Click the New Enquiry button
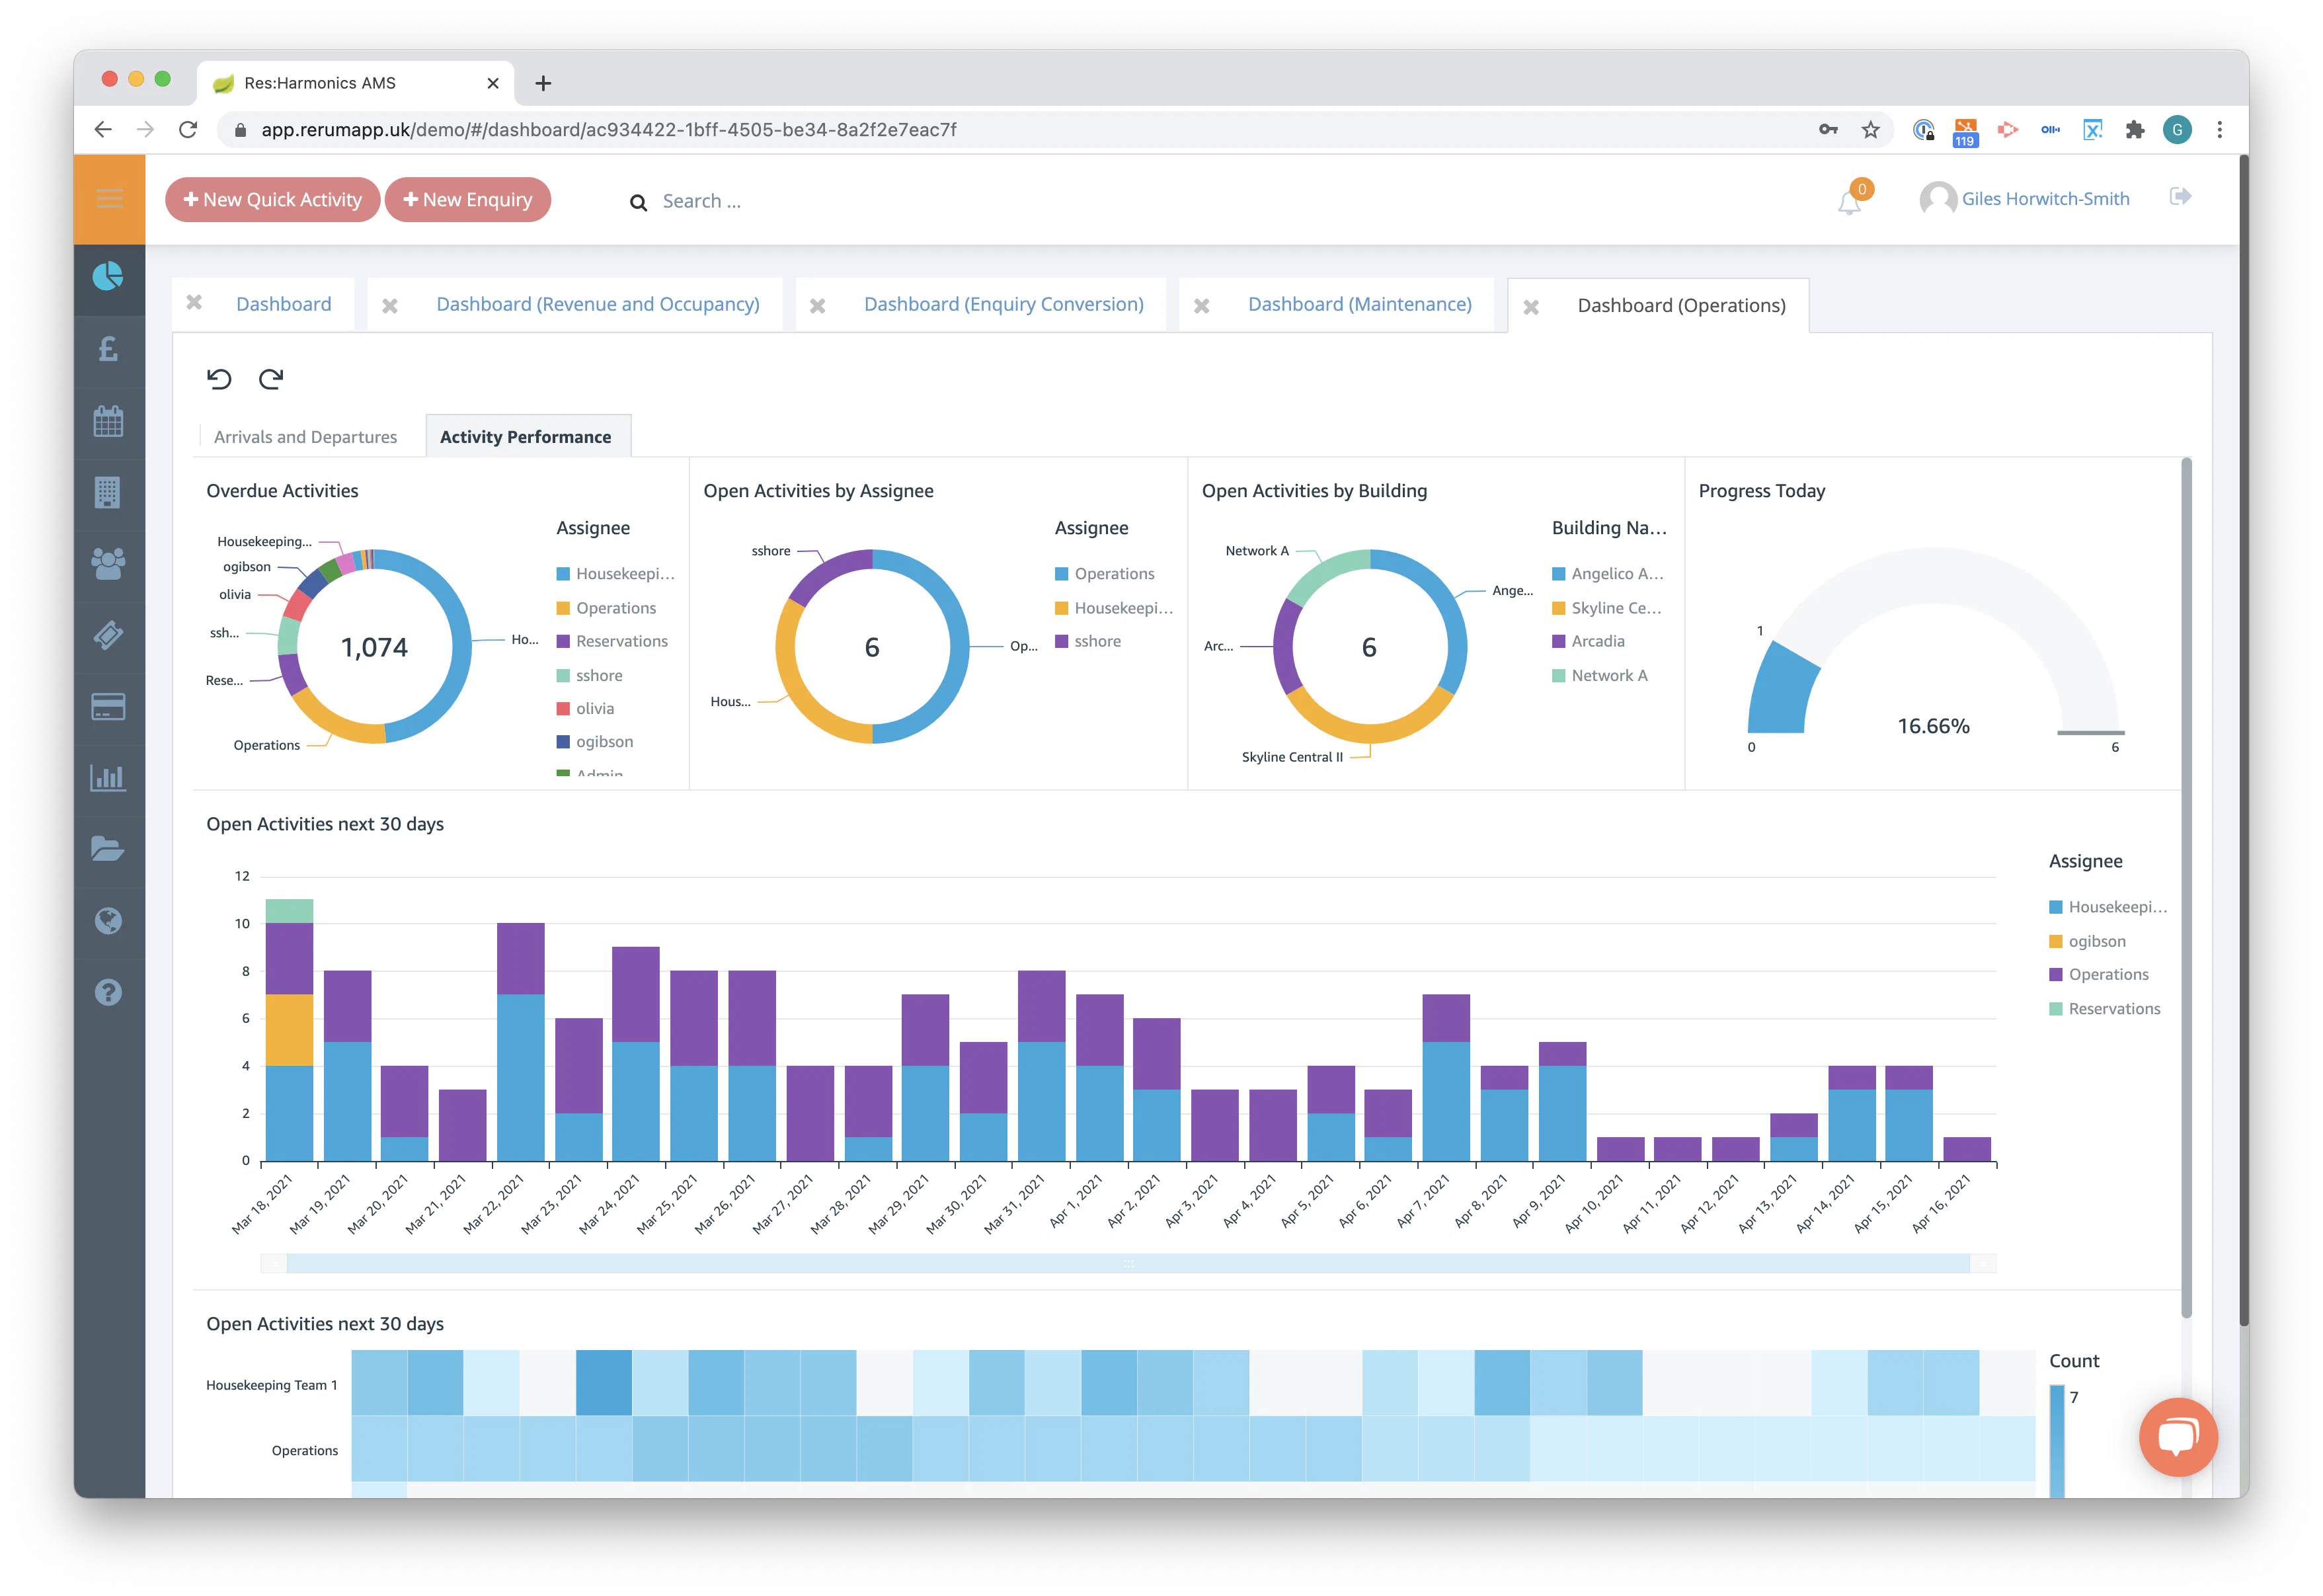This screenshot has width=2323, height=1596. coord(467,200)
